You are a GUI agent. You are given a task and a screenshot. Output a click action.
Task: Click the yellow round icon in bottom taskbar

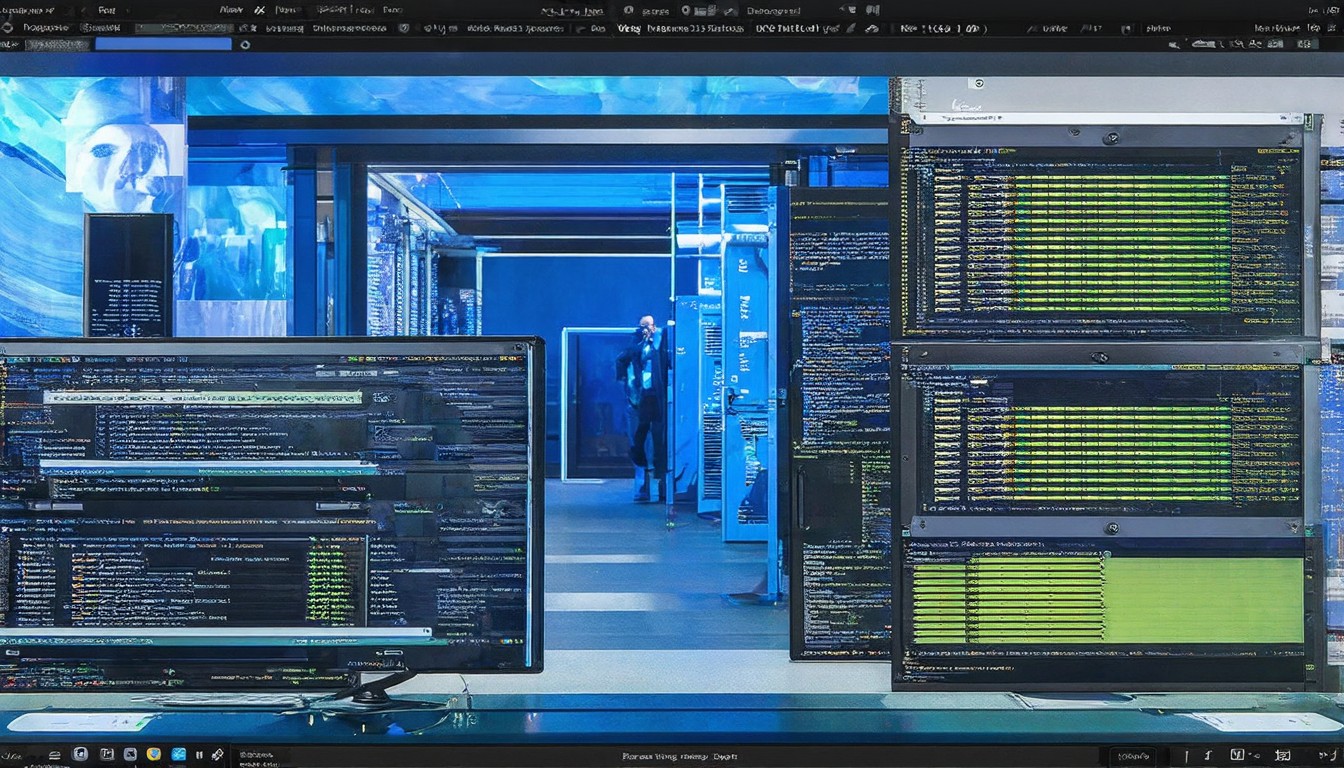(154, 754)
